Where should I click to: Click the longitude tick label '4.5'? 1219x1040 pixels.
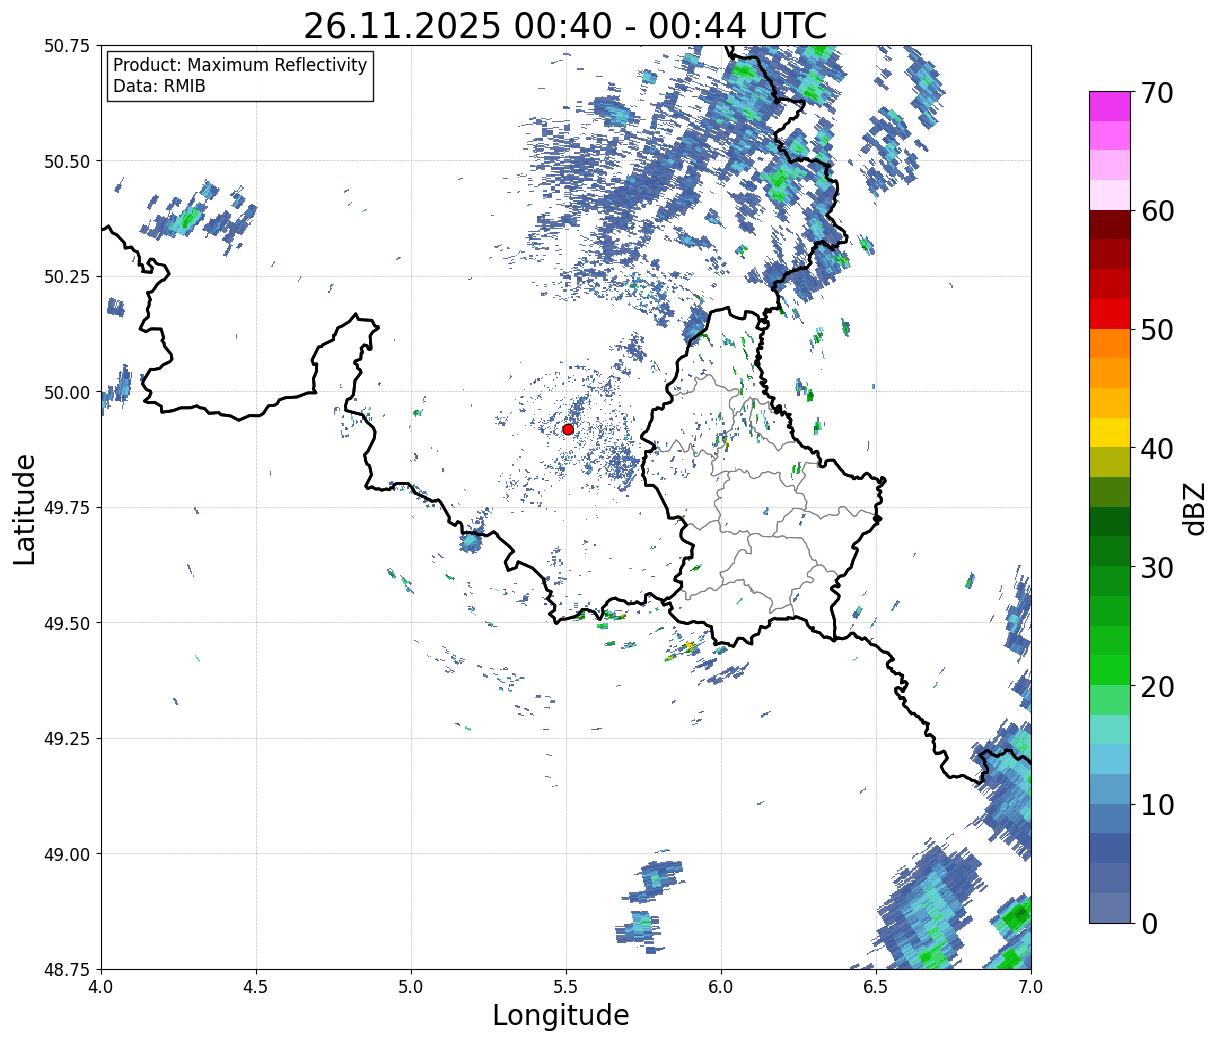click(256, 986)
